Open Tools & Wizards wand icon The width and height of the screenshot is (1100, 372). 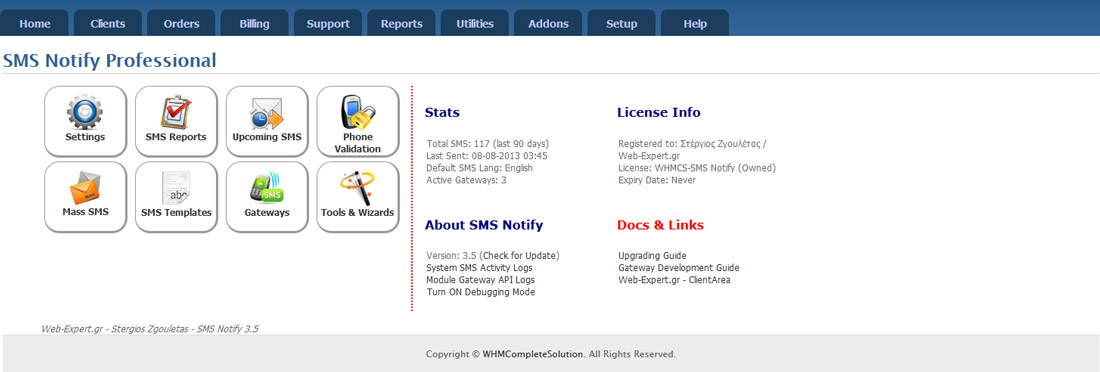pyautogui.click(x=358, y=197)
